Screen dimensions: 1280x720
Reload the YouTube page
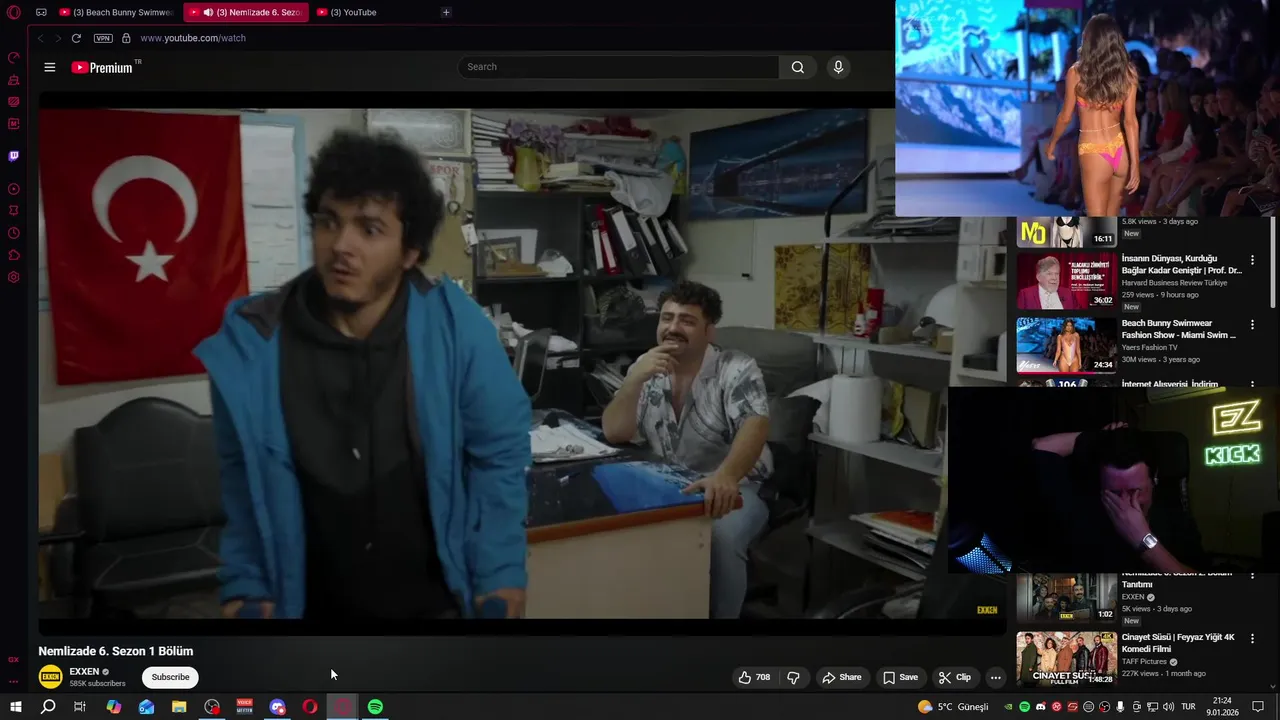click(76, 38)
